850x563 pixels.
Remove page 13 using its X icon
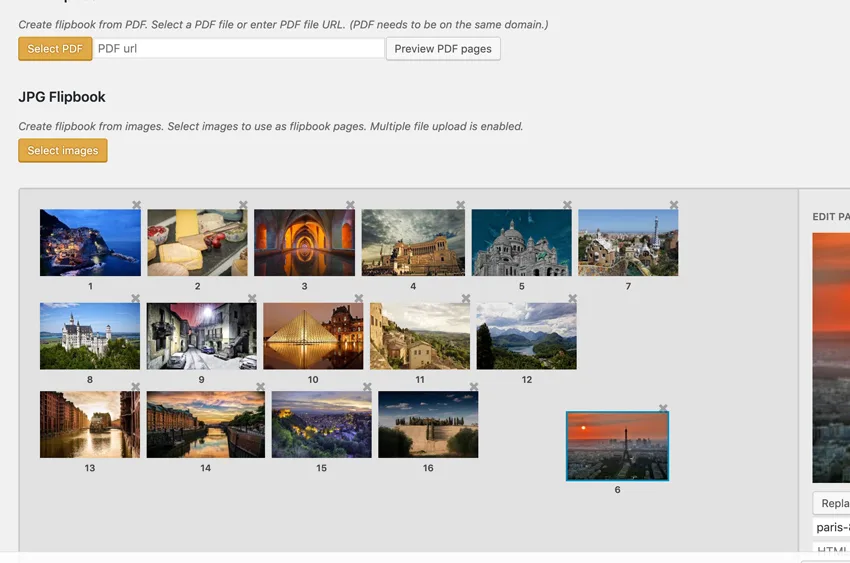(136, 386)
